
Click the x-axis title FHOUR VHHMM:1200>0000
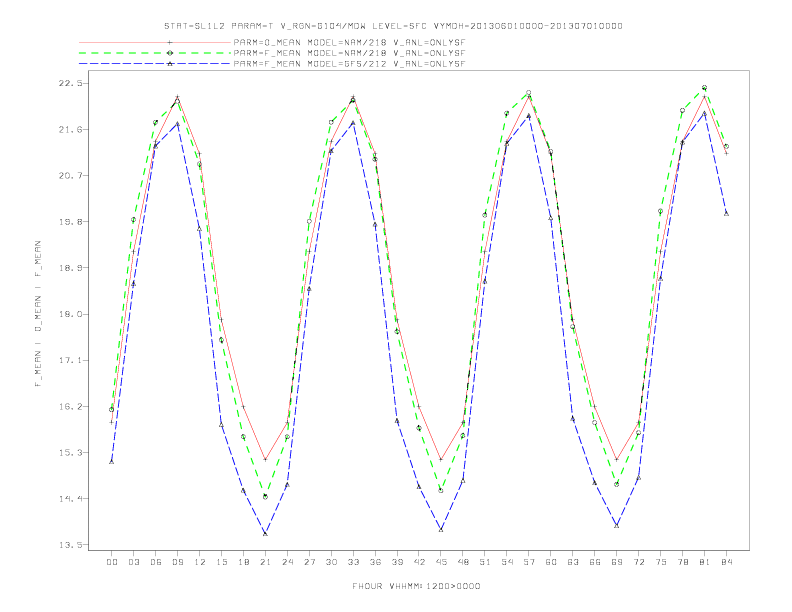416,586
